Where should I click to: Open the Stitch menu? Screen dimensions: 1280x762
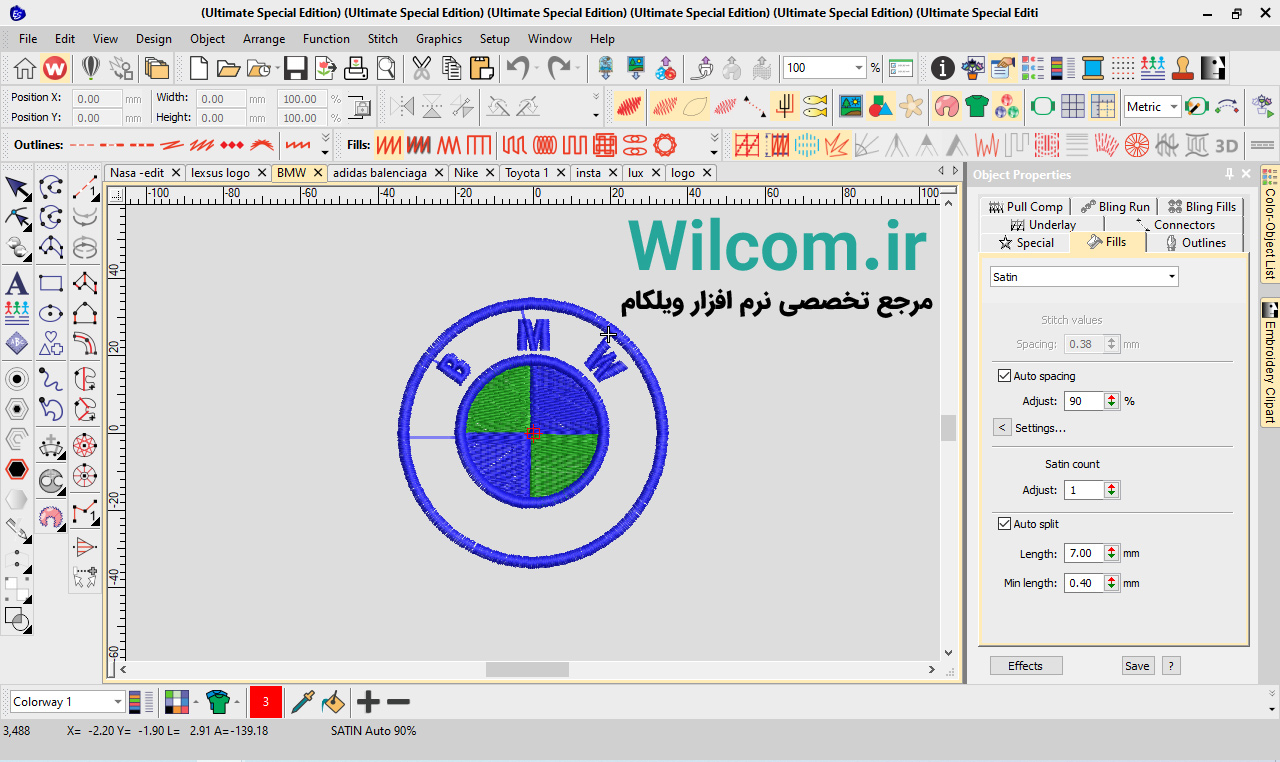(383, 39)
